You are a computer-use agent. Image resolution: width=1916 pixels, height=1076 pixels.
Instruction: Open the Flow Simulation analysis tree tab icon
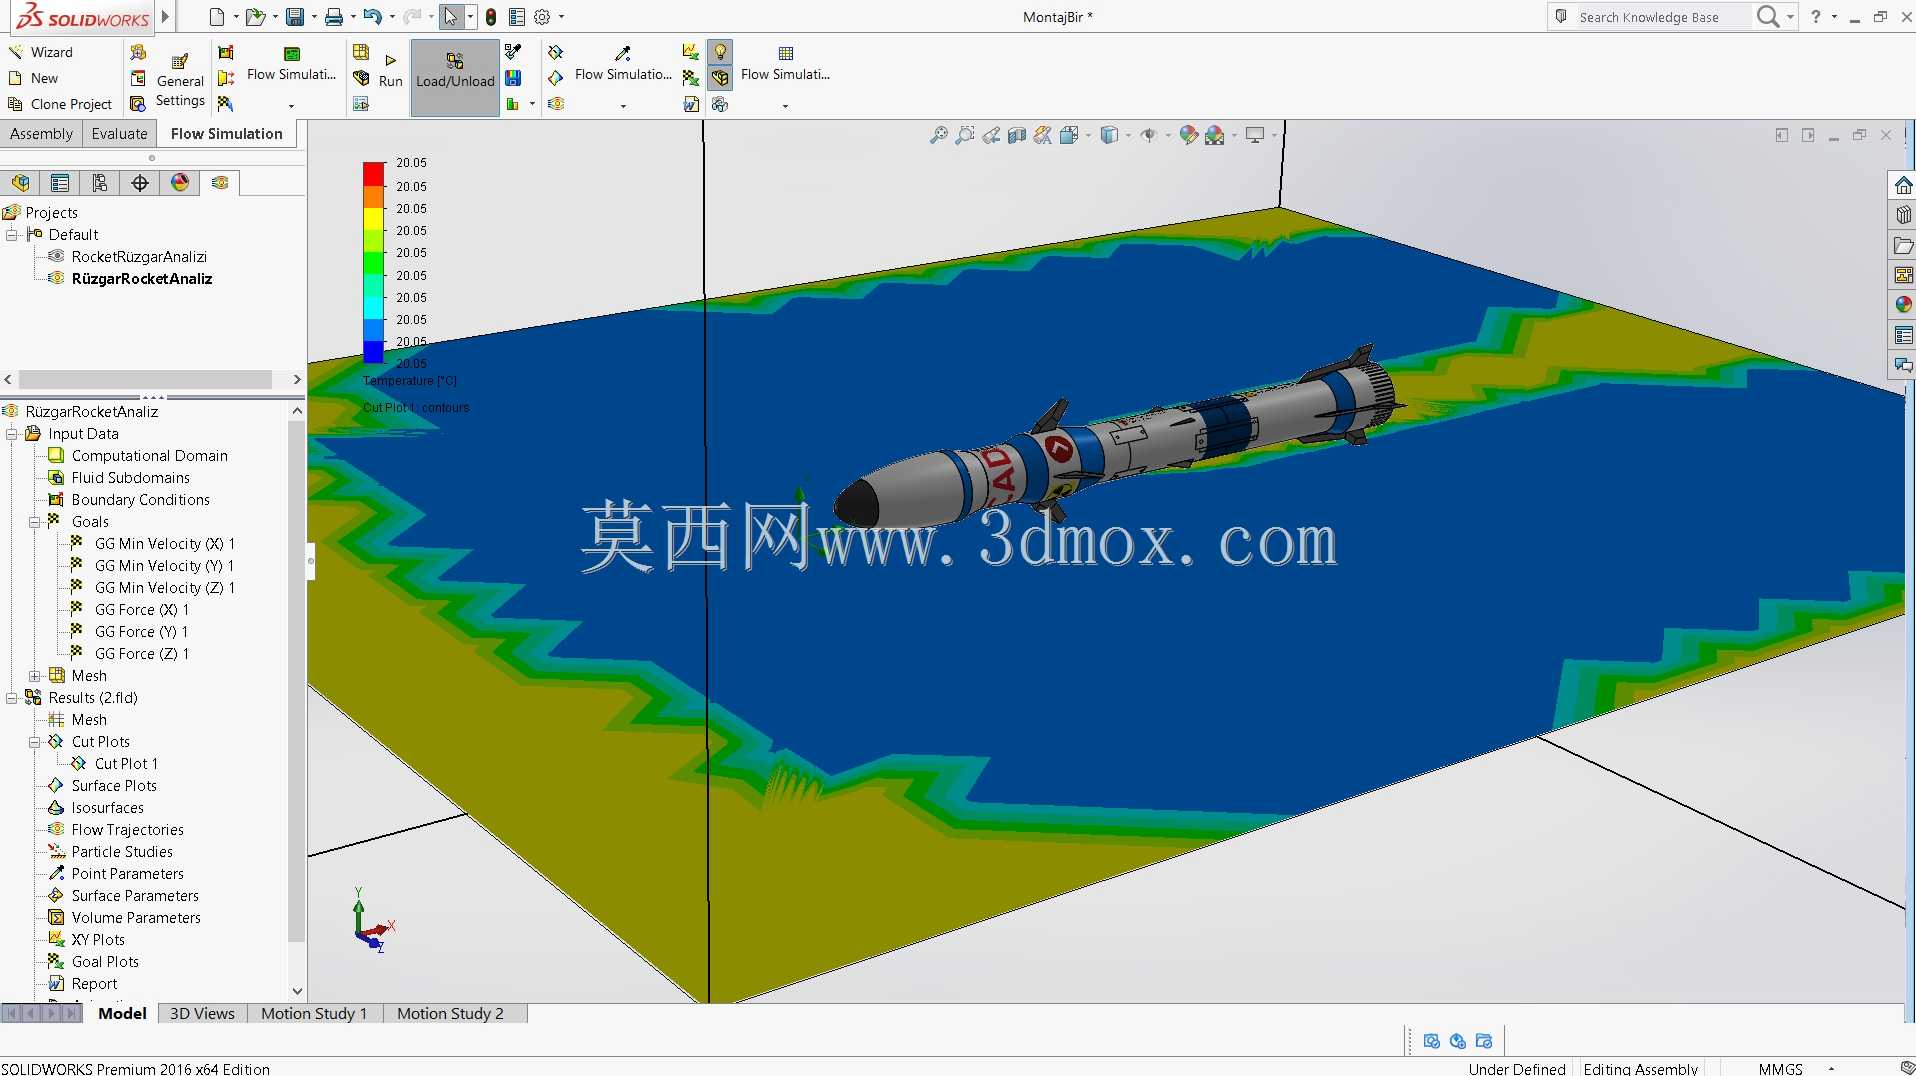pos(220,183)
